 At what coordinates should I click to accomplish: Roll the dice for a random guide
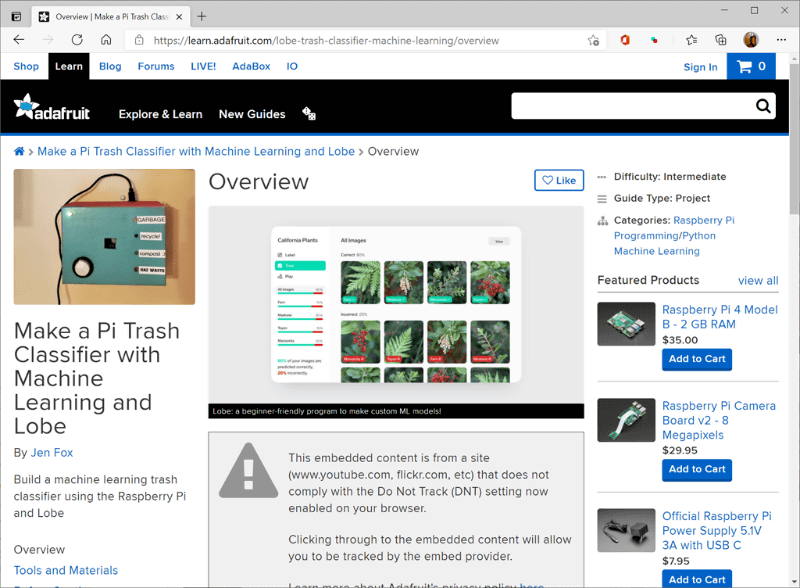click(309, 113)
